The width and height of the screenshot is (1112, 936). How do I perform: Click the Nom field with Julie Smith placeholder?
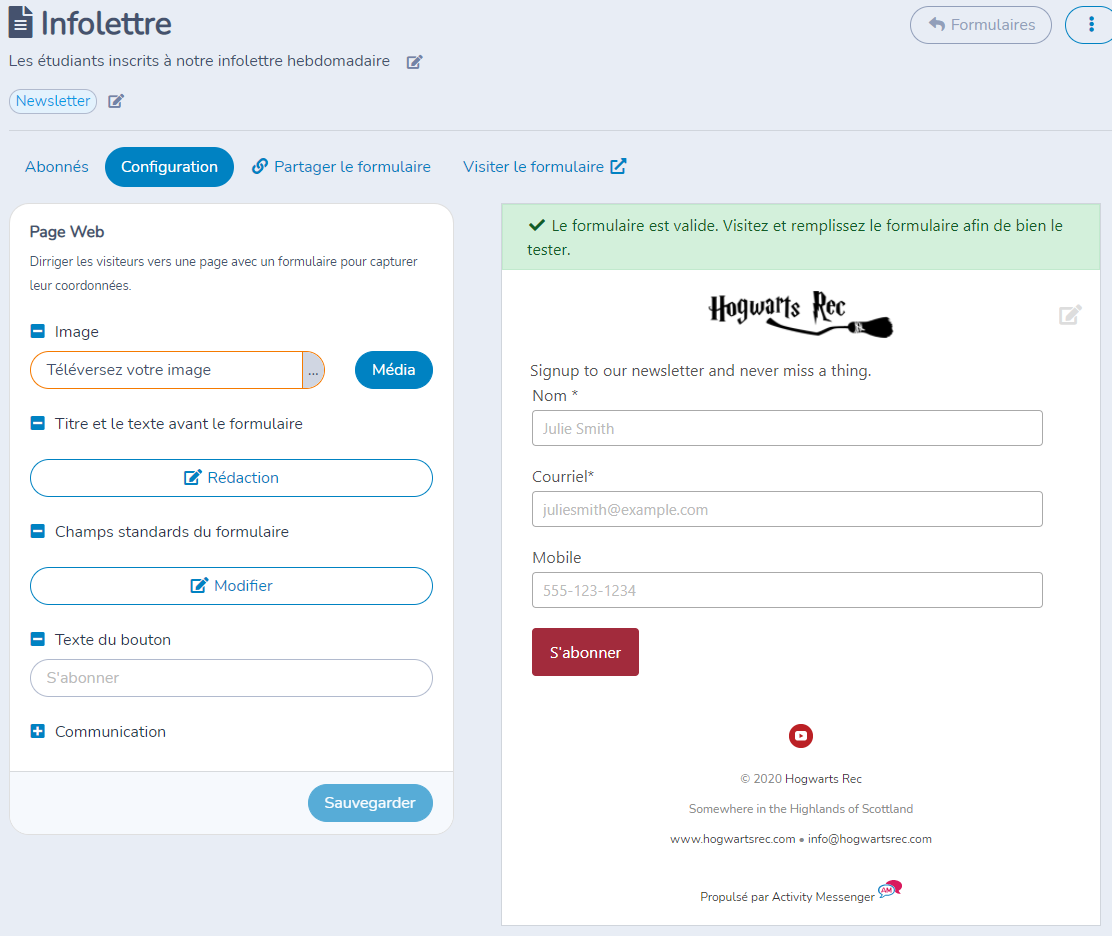point(787,428)
